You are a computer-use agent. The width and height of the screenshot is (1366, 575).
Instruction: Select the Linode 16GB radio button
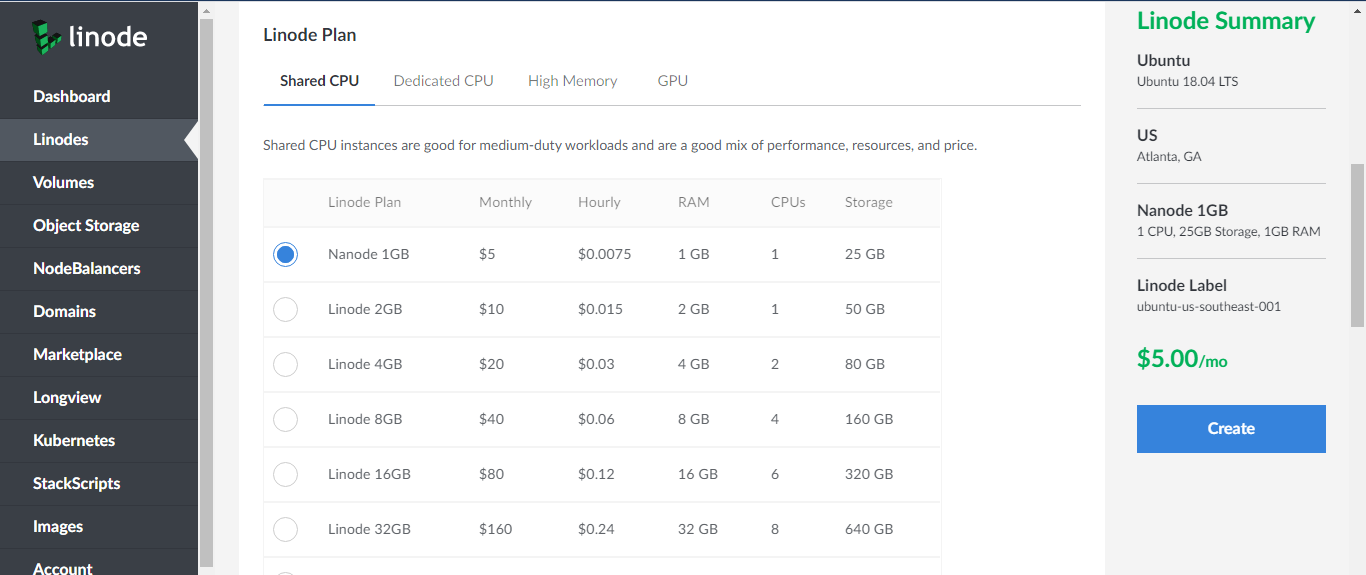(285, 475)
